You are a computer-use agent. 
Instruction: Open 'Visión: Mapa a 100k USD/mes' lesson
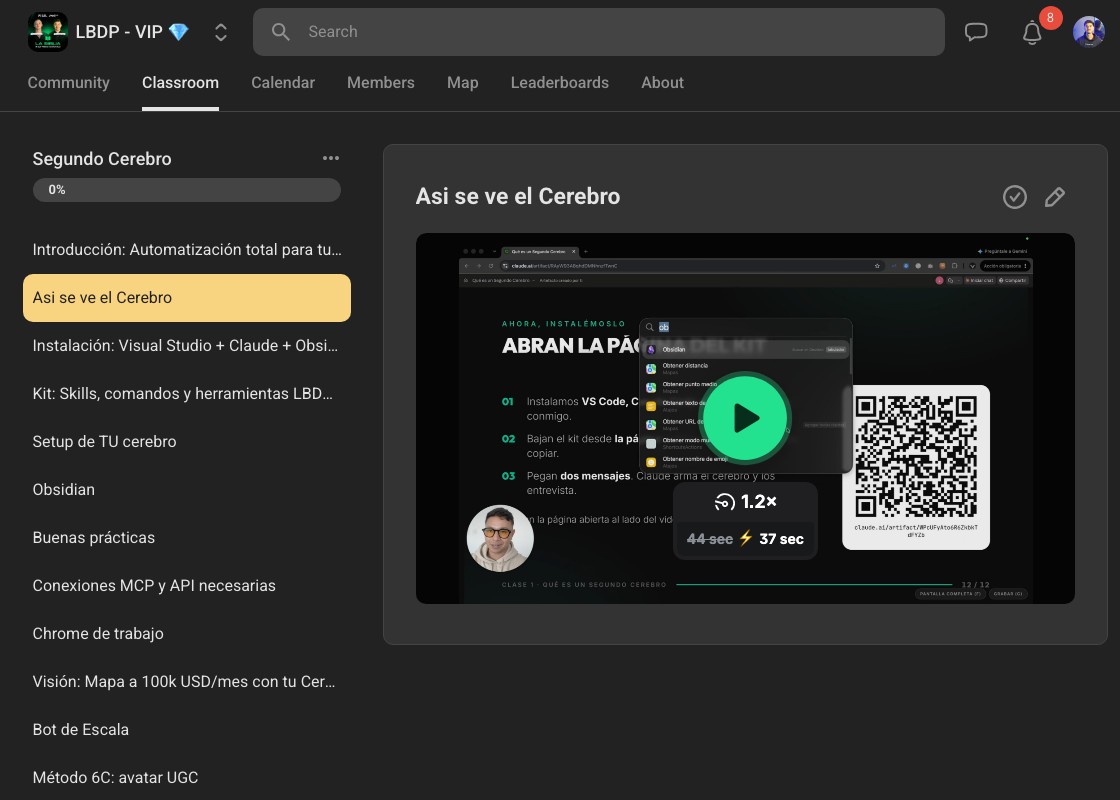pos(187,681)
